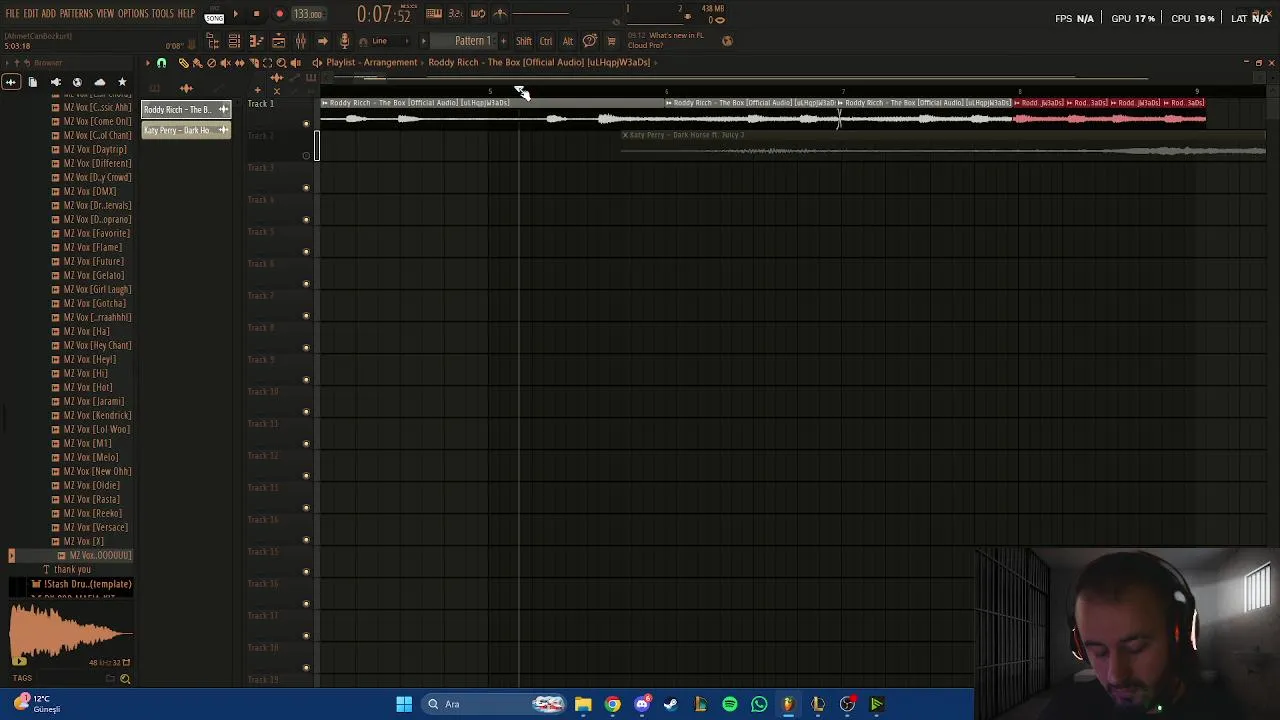1280x720 pixels.
Task: Open the shopping cart icon
Action: [x=611, y=41]
